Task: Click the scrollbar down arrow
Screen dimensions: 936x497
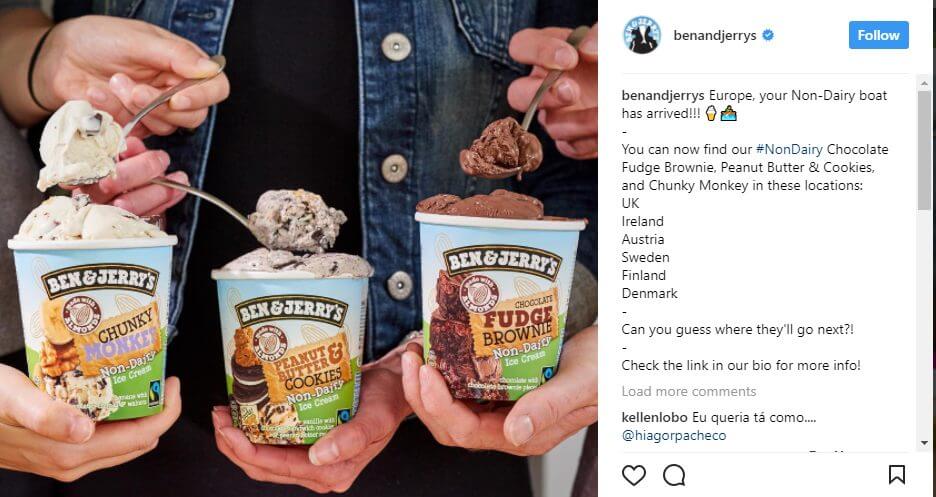Action: click(924, 443)
